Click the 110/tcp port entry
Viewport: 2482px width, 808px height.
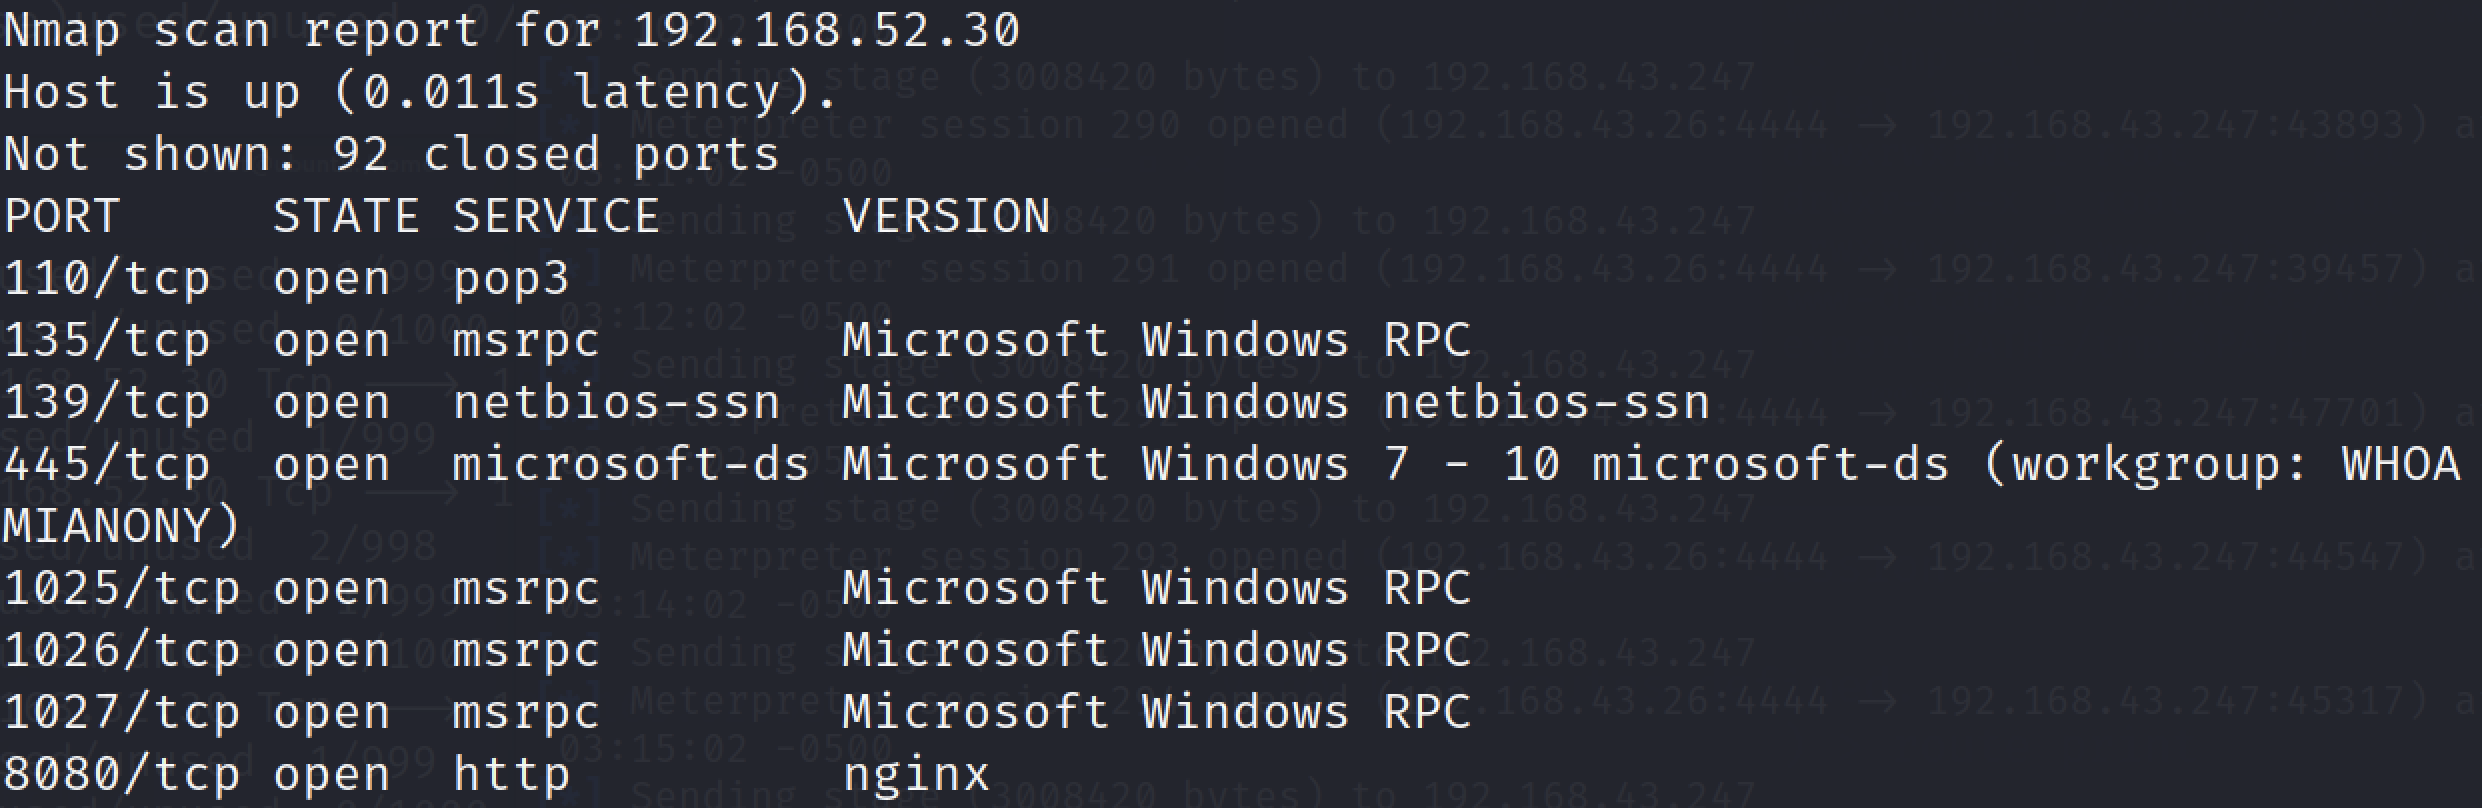pos(107,278)
